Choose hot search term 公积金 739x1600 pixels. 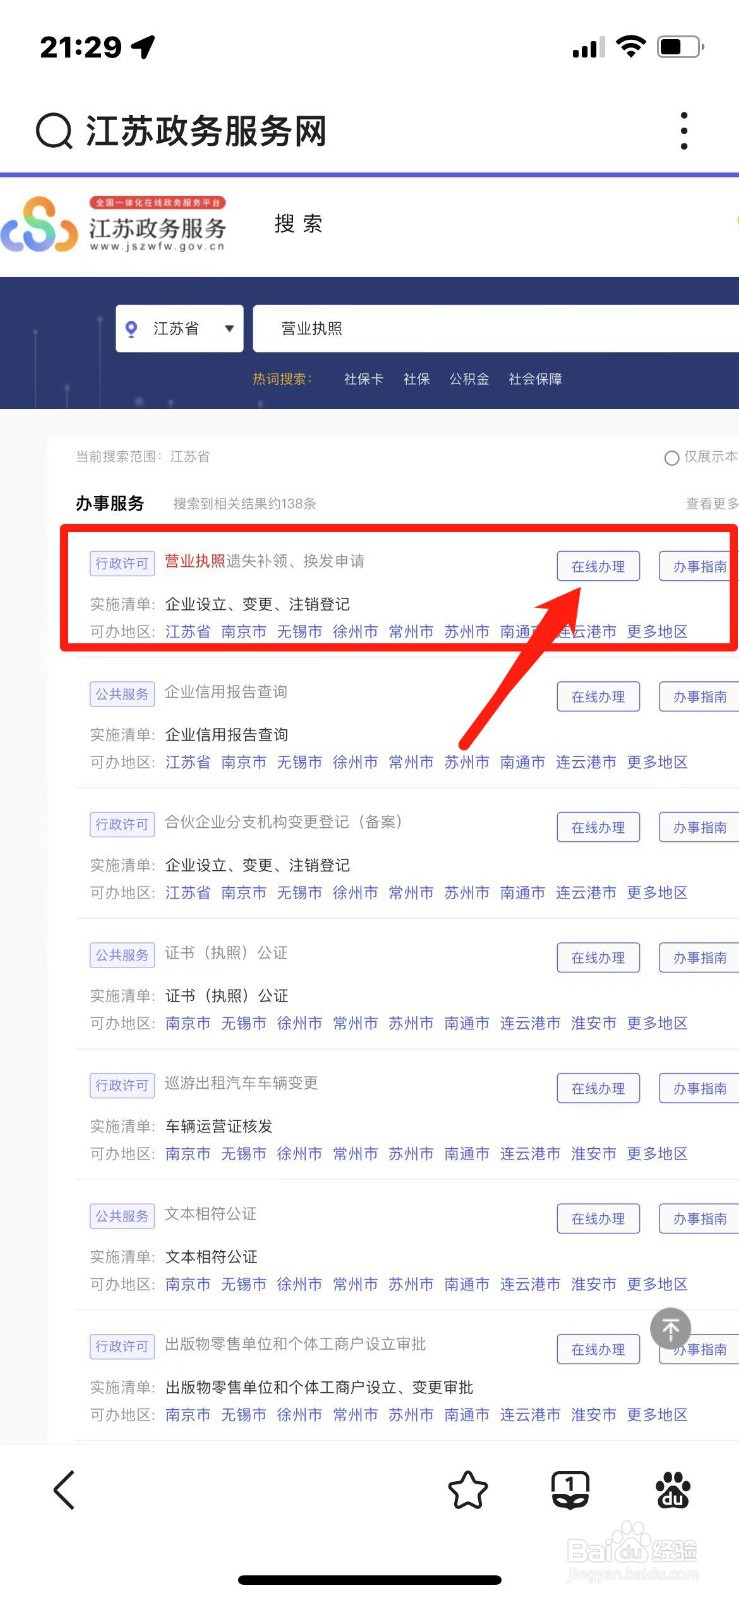[x=469, y=379]
